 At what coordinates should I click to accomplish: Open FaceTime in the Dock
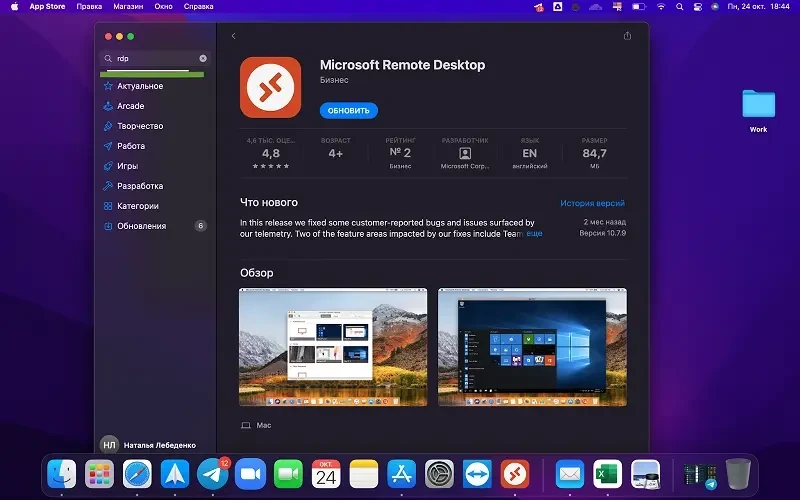(288, 474)
